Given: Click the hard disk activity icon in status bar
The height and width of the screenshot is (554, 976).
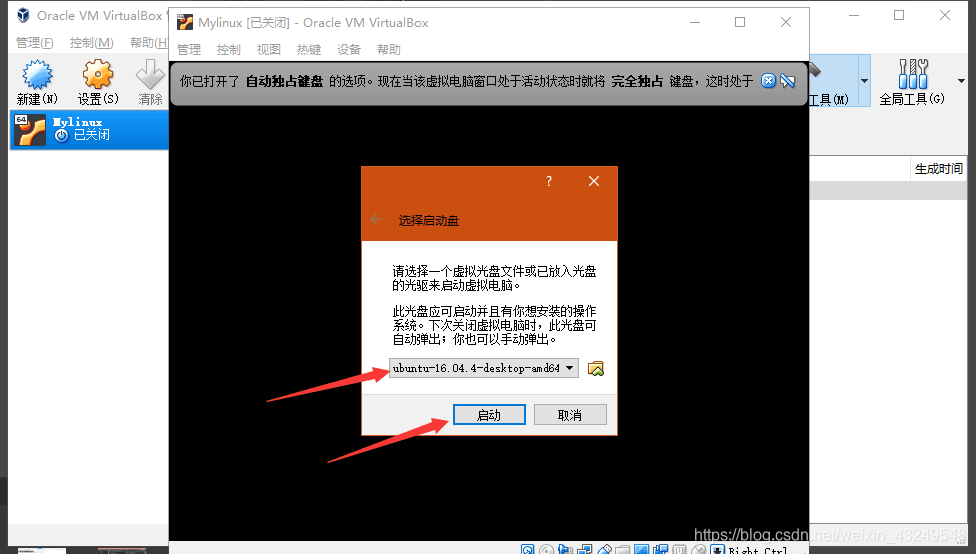Looking at the screenshot, I should click(x=527, y=549).
